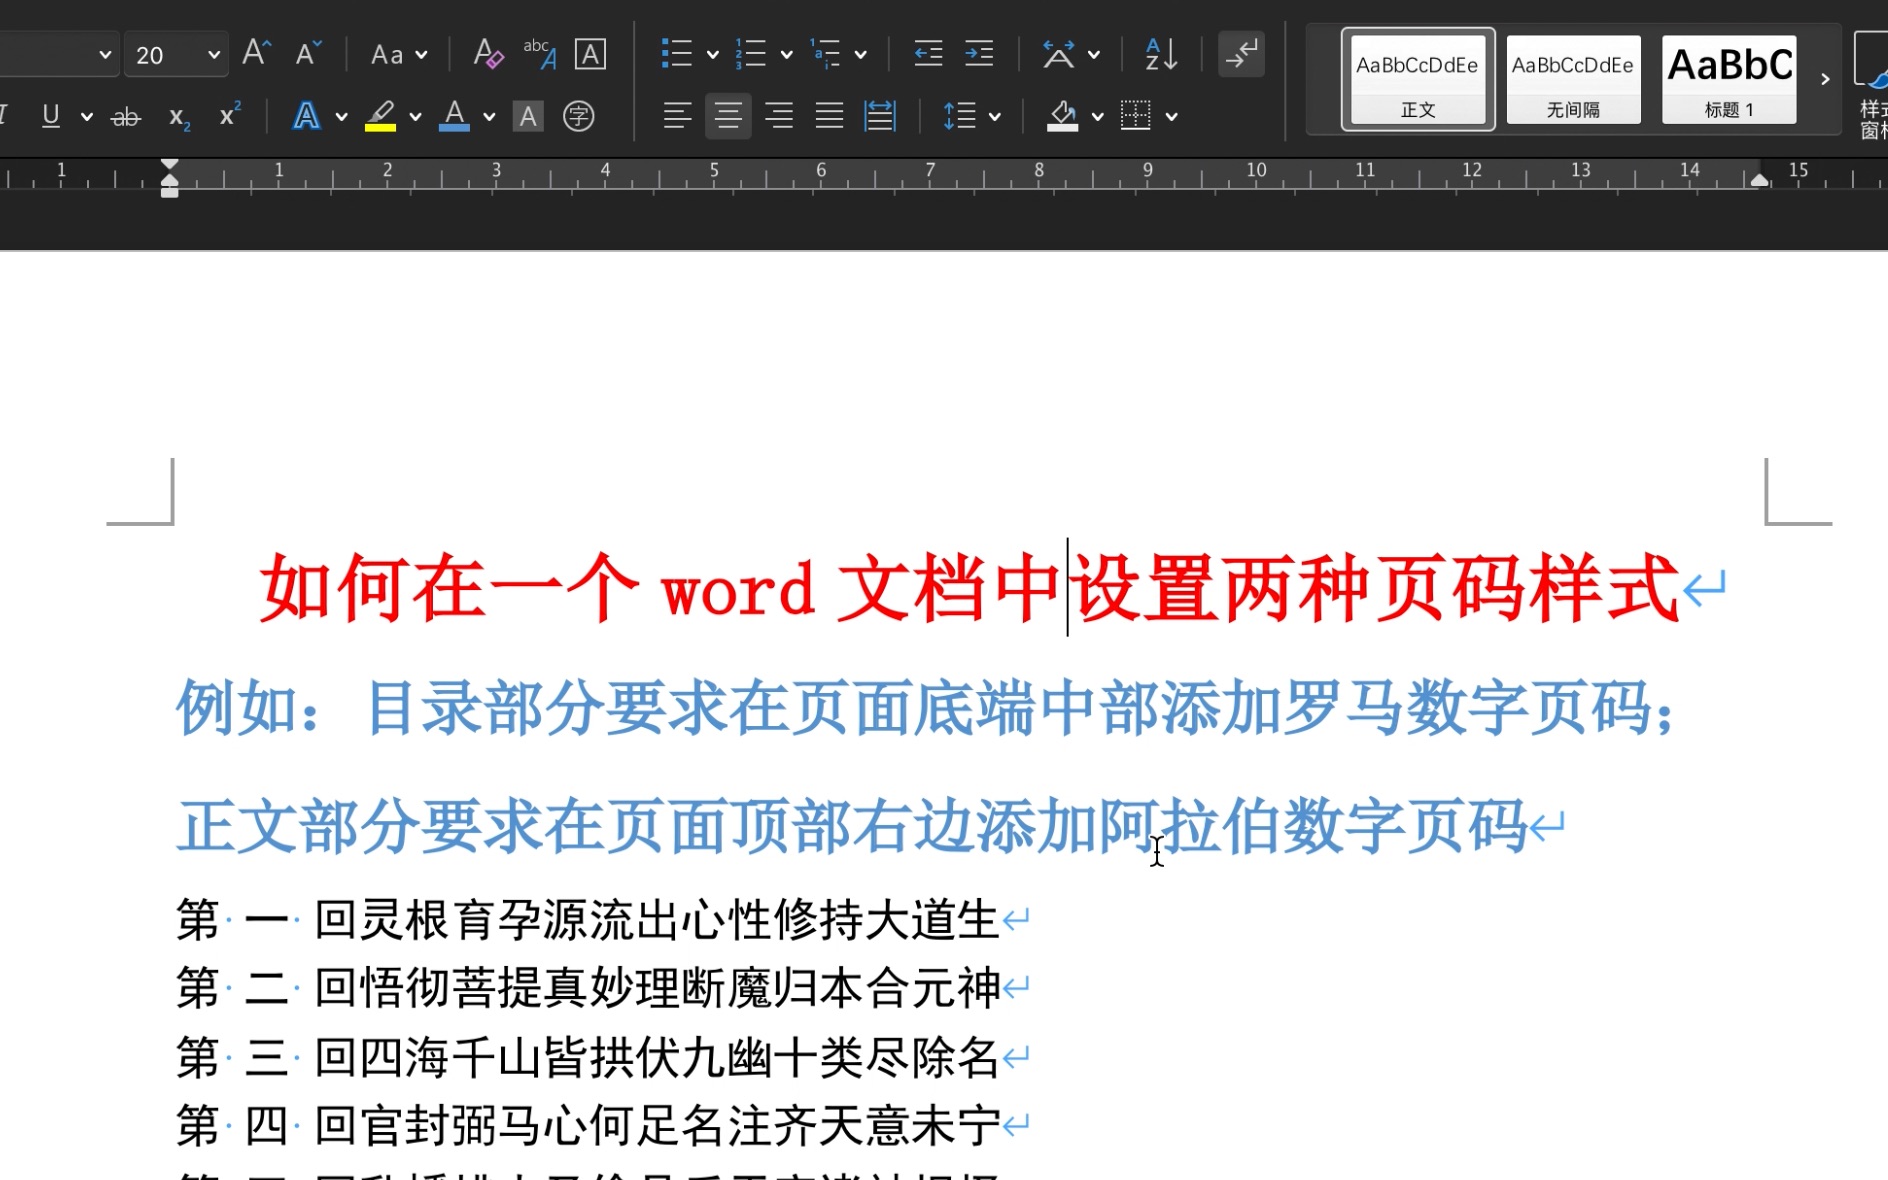The height and width of the screenshot is (1180, 1888).
Task: Toggle underline formatting
Action: click(x=51, y=116)
